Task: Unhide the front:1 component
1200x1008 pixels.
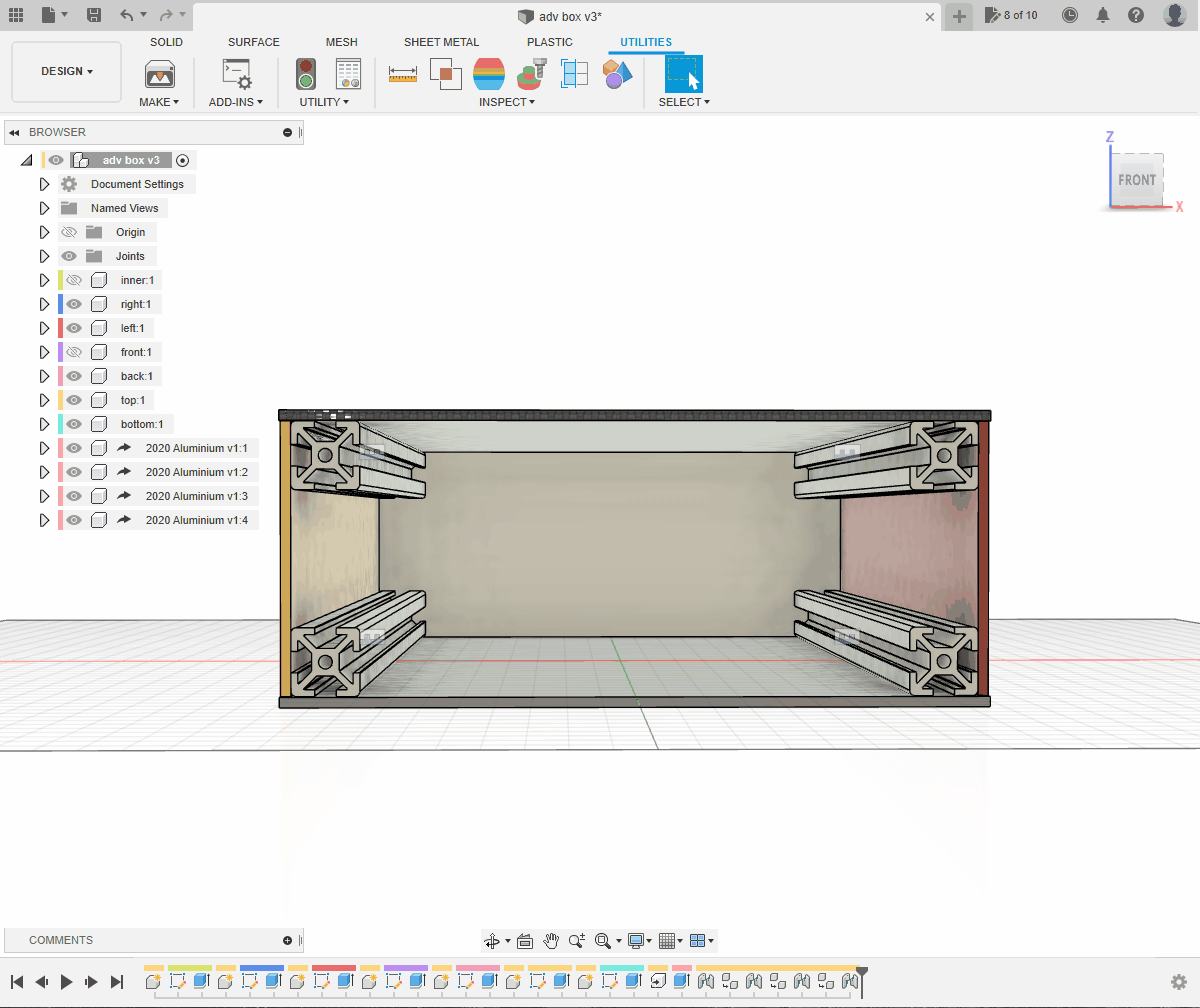Action: (74, 352)
